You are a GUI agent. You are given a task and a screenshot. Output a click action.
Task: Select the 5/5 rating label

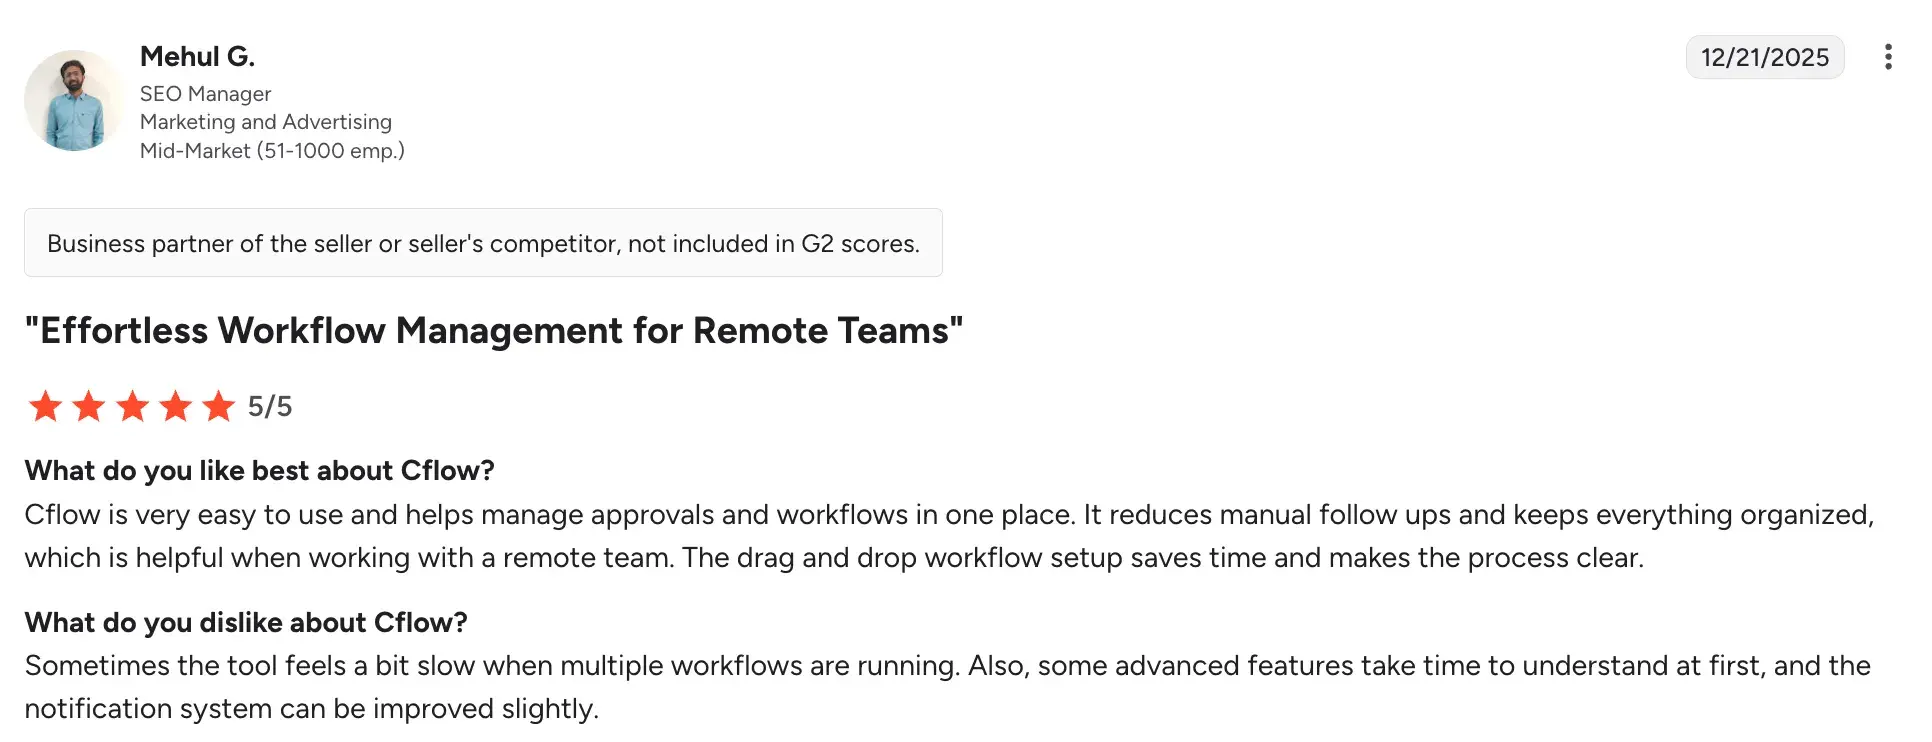(x=269, y=406)
